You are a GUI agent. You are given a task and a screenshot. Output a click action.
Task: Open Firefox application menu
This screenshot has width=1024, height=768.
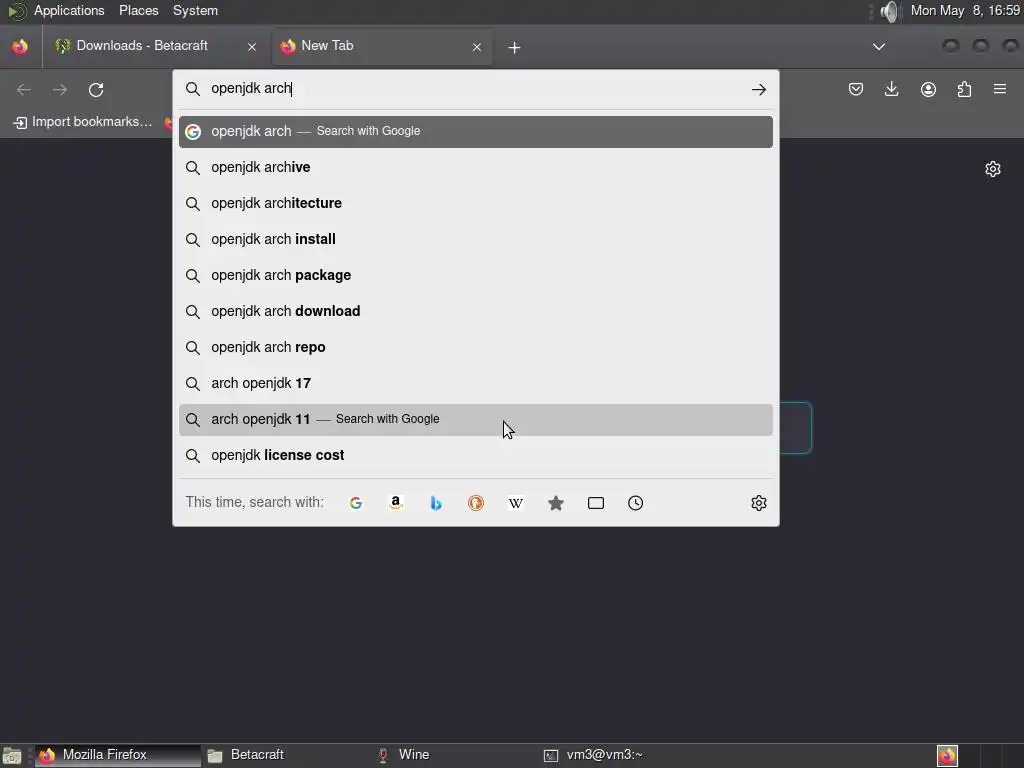[x=1000, y=89]
